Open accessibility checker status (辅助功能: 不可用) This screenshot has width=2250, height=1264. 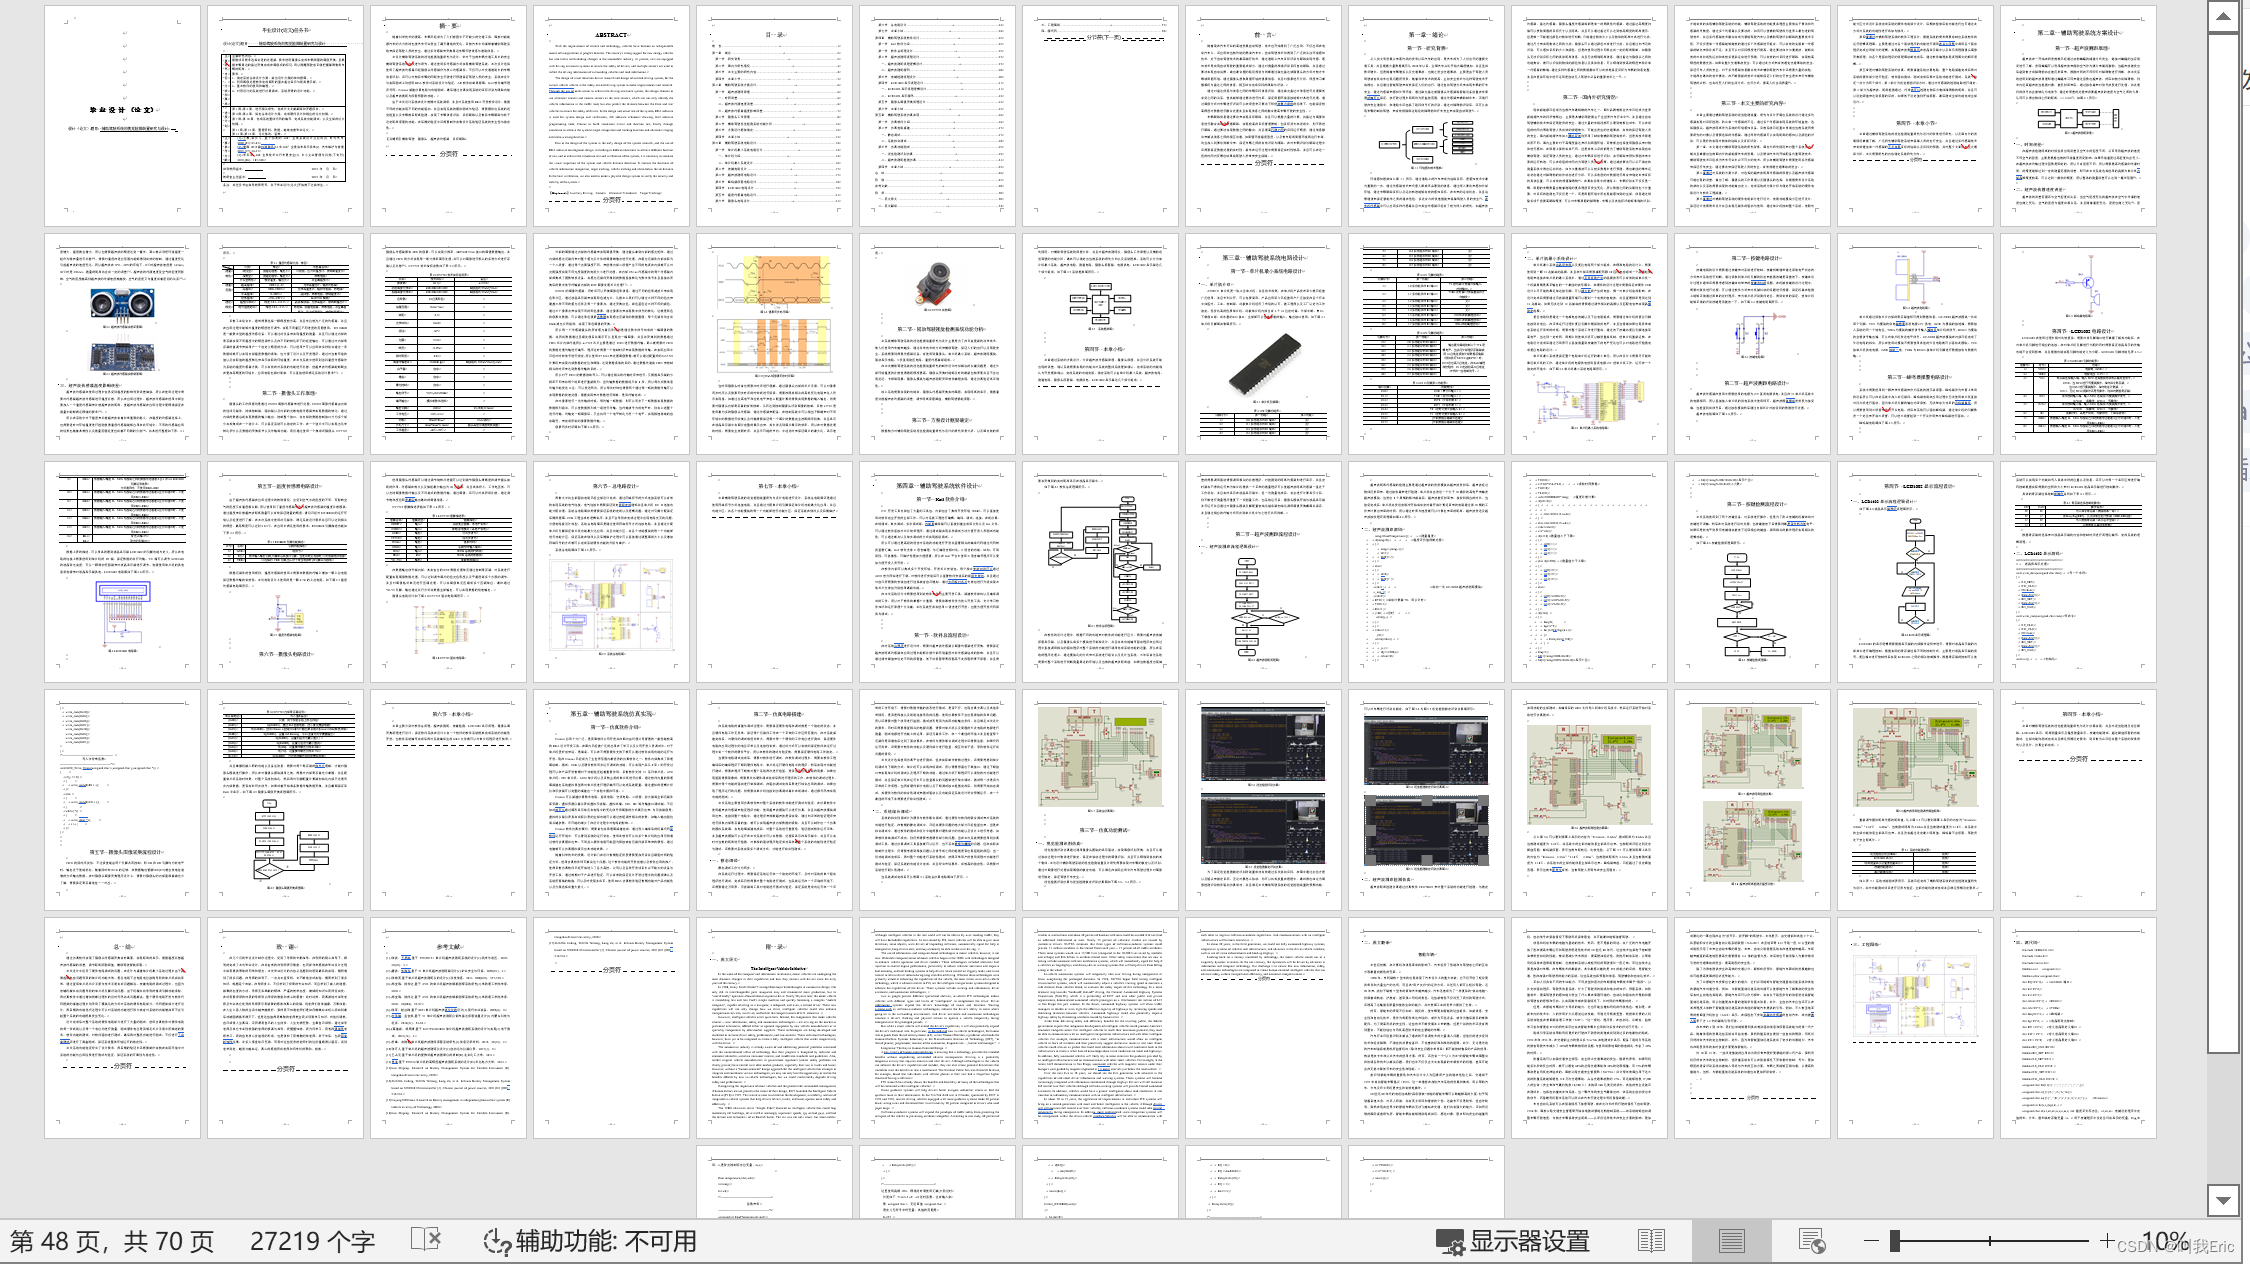click(x=590, y=1241)
